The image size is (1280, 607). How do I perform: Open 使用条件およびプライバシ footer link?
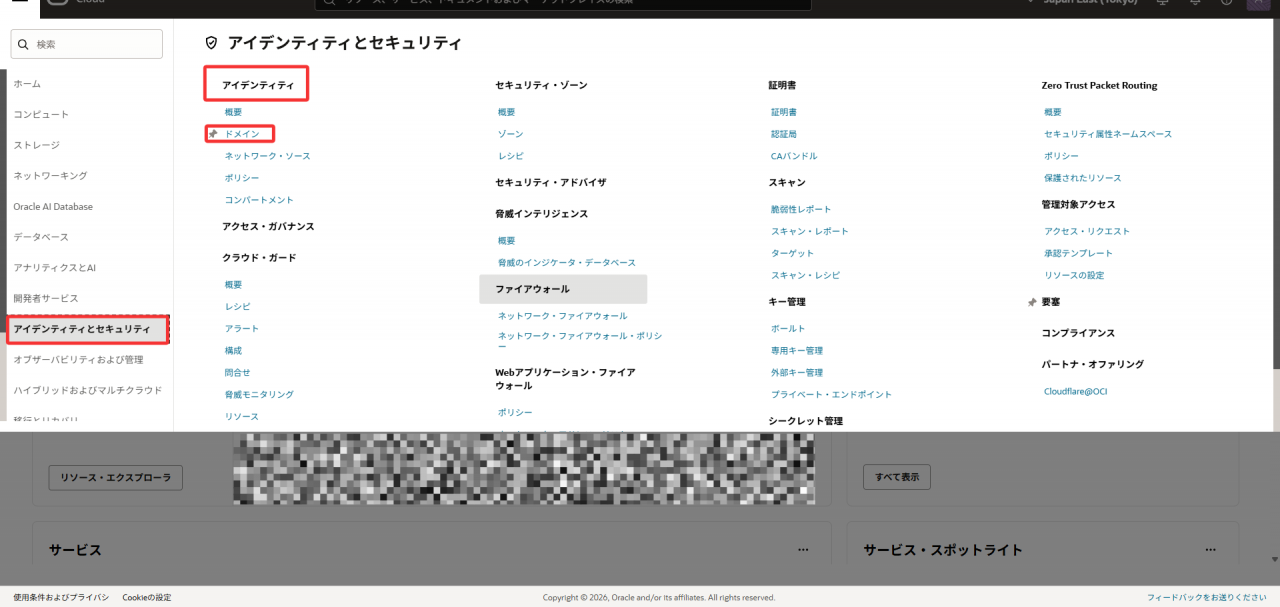(61, 598)
